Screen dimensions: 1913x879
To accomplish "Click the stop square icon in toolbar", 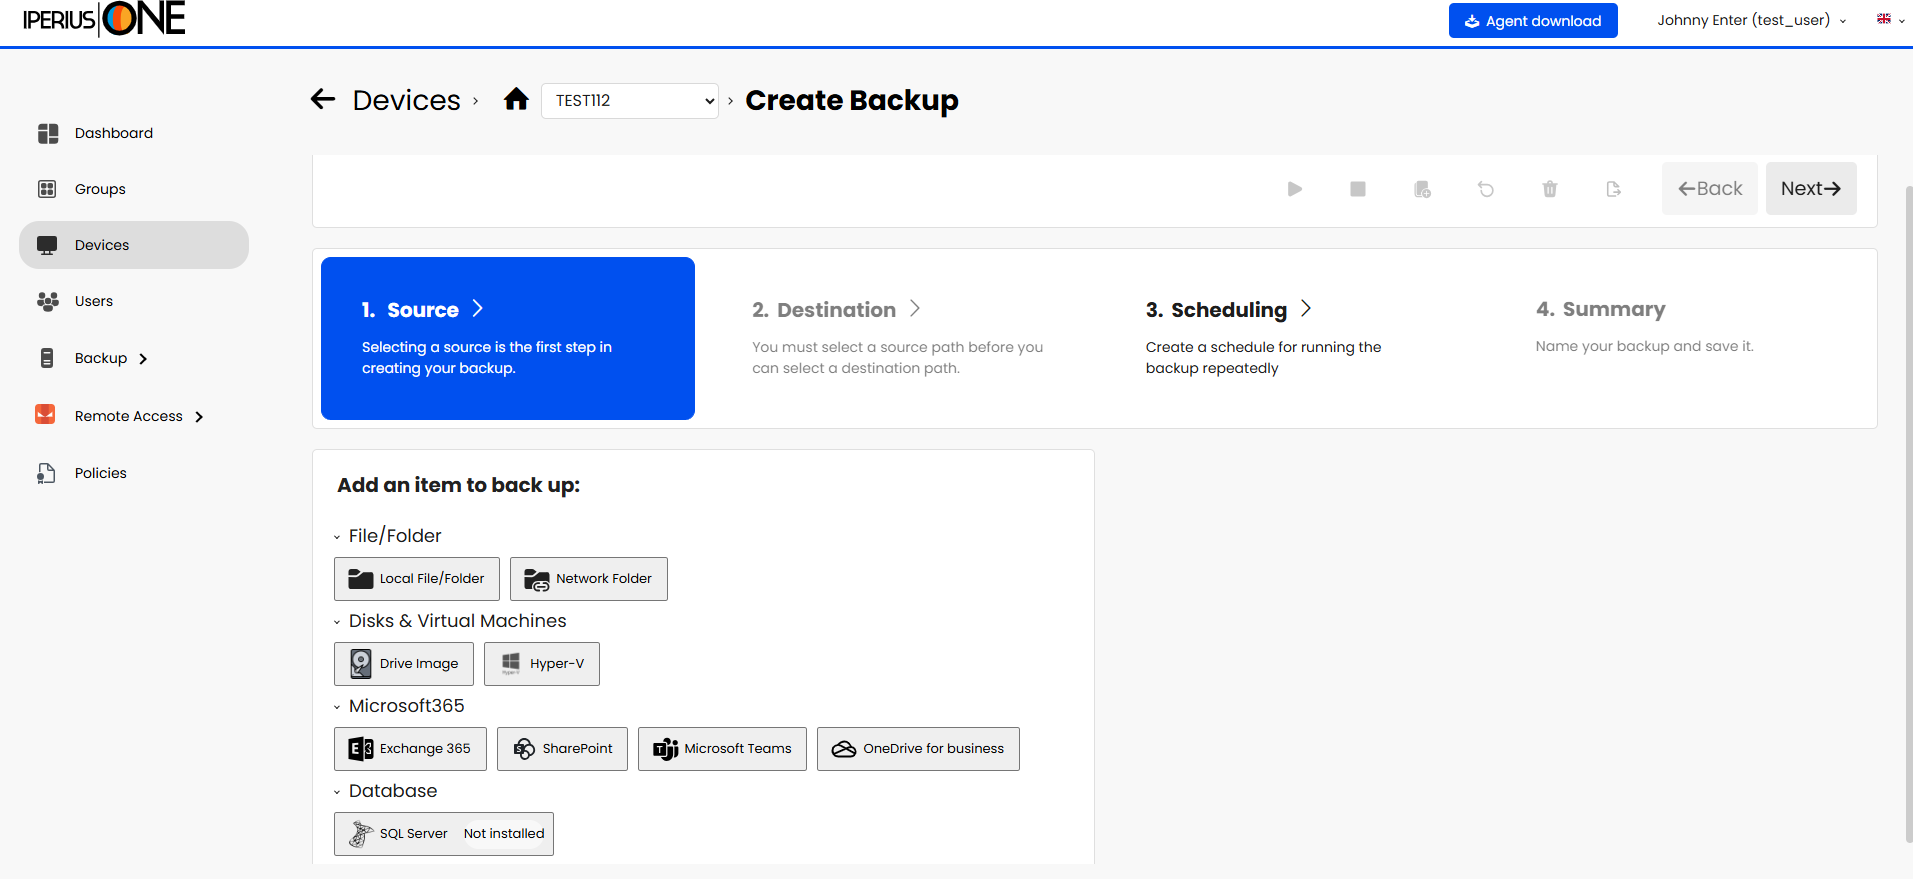I will click(x=1357, y=189).
